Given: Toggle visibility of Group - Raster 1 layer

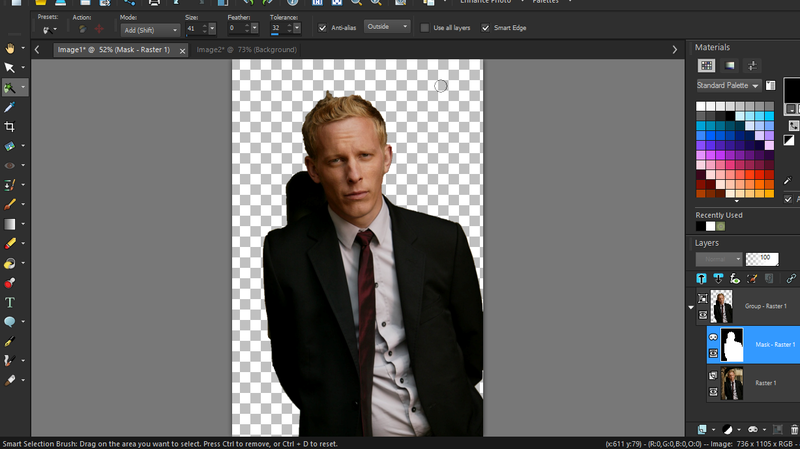Looking at the screenshot, I should pyautogui.click(x=703, y=315).
